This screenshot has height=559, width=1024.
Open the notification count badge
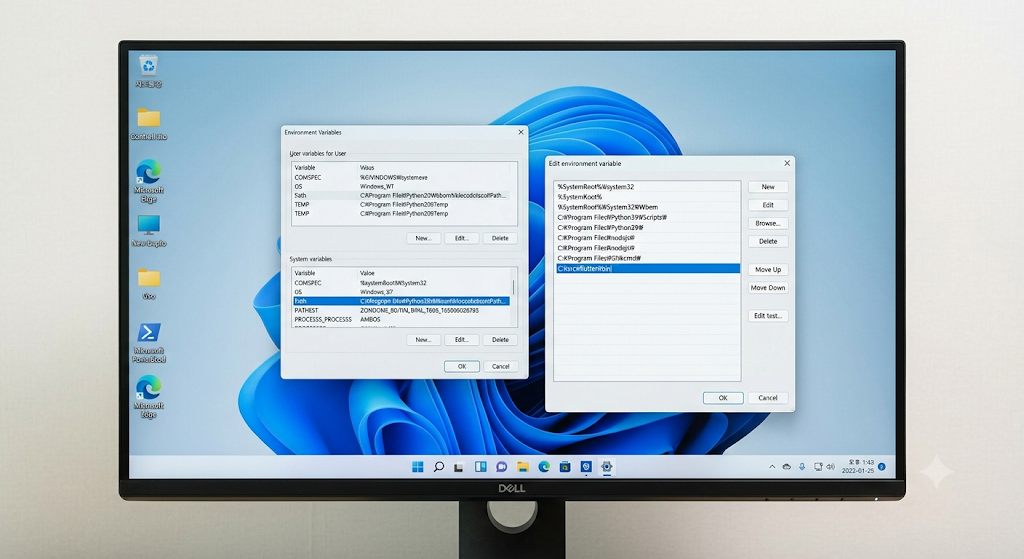(882, 466)
